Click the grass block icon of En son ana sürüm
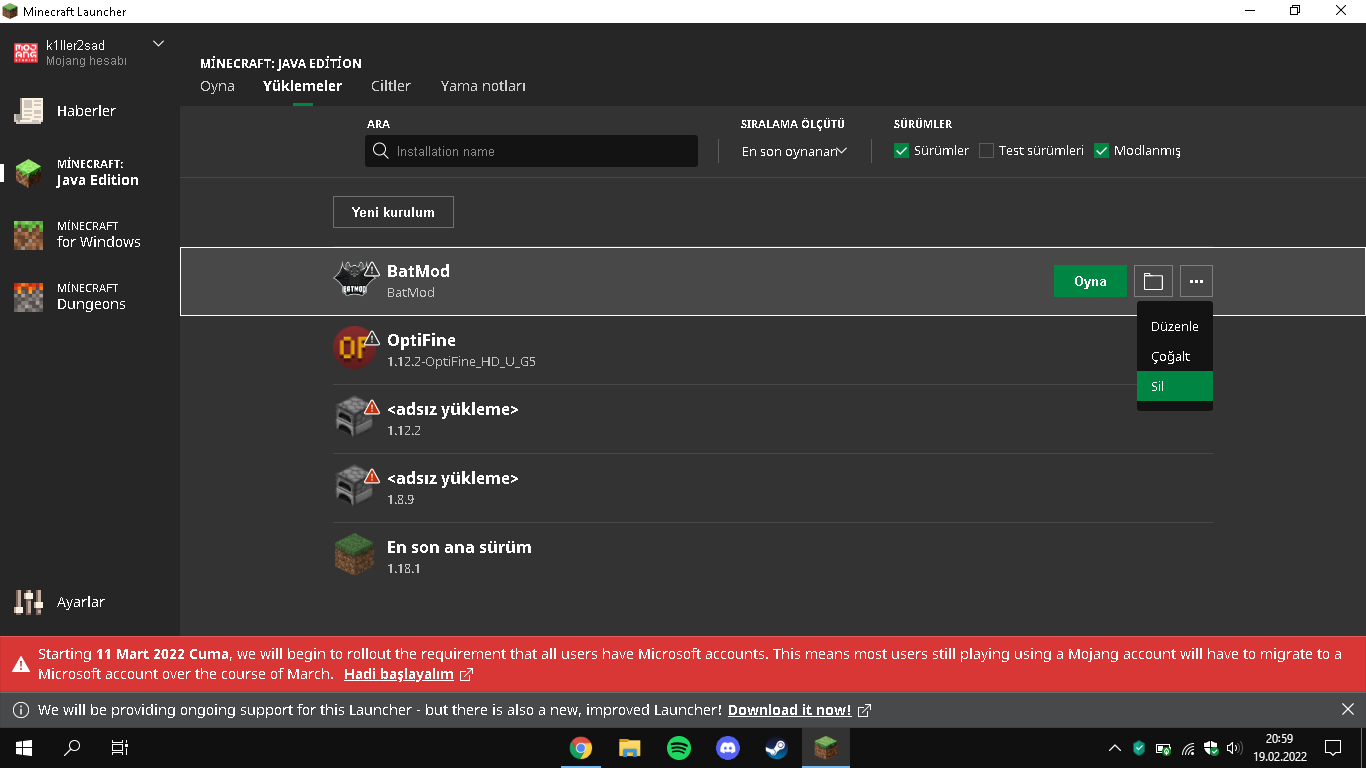 click(353, 555)
